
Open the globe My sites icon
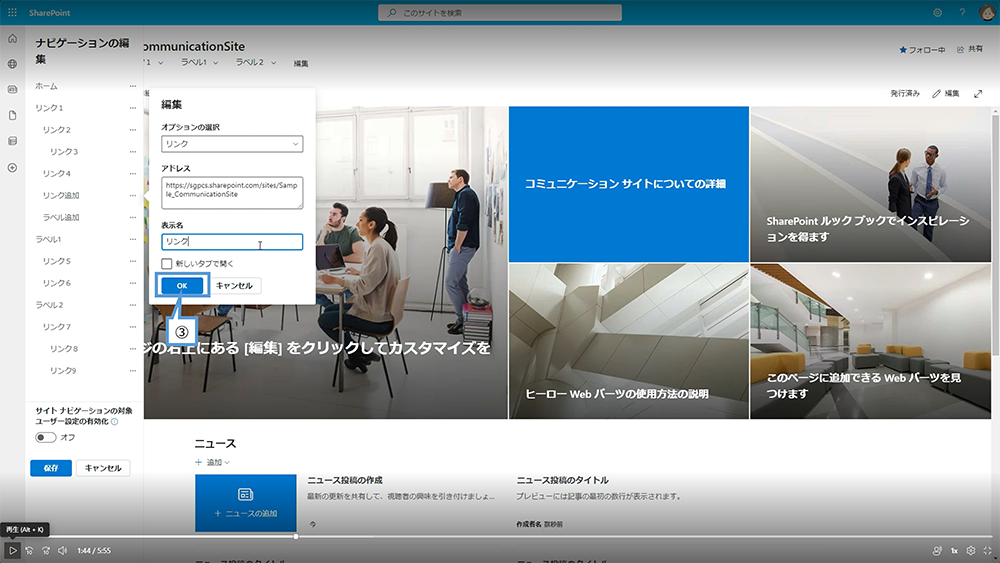pos(12,64)
